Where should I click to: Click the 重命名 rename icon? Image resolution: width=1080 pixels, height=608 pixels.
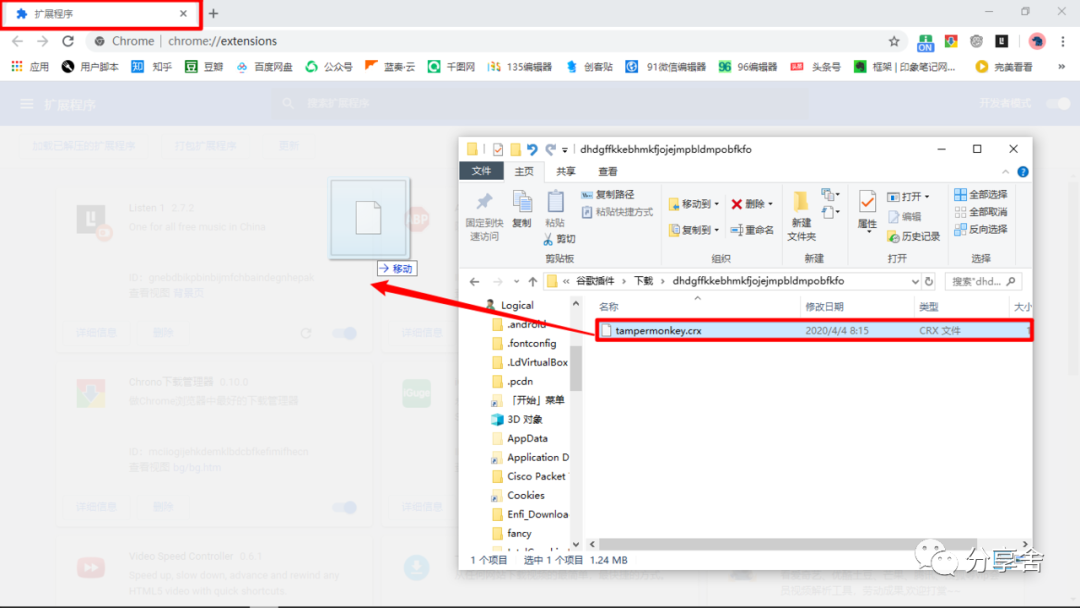[736, 229]
